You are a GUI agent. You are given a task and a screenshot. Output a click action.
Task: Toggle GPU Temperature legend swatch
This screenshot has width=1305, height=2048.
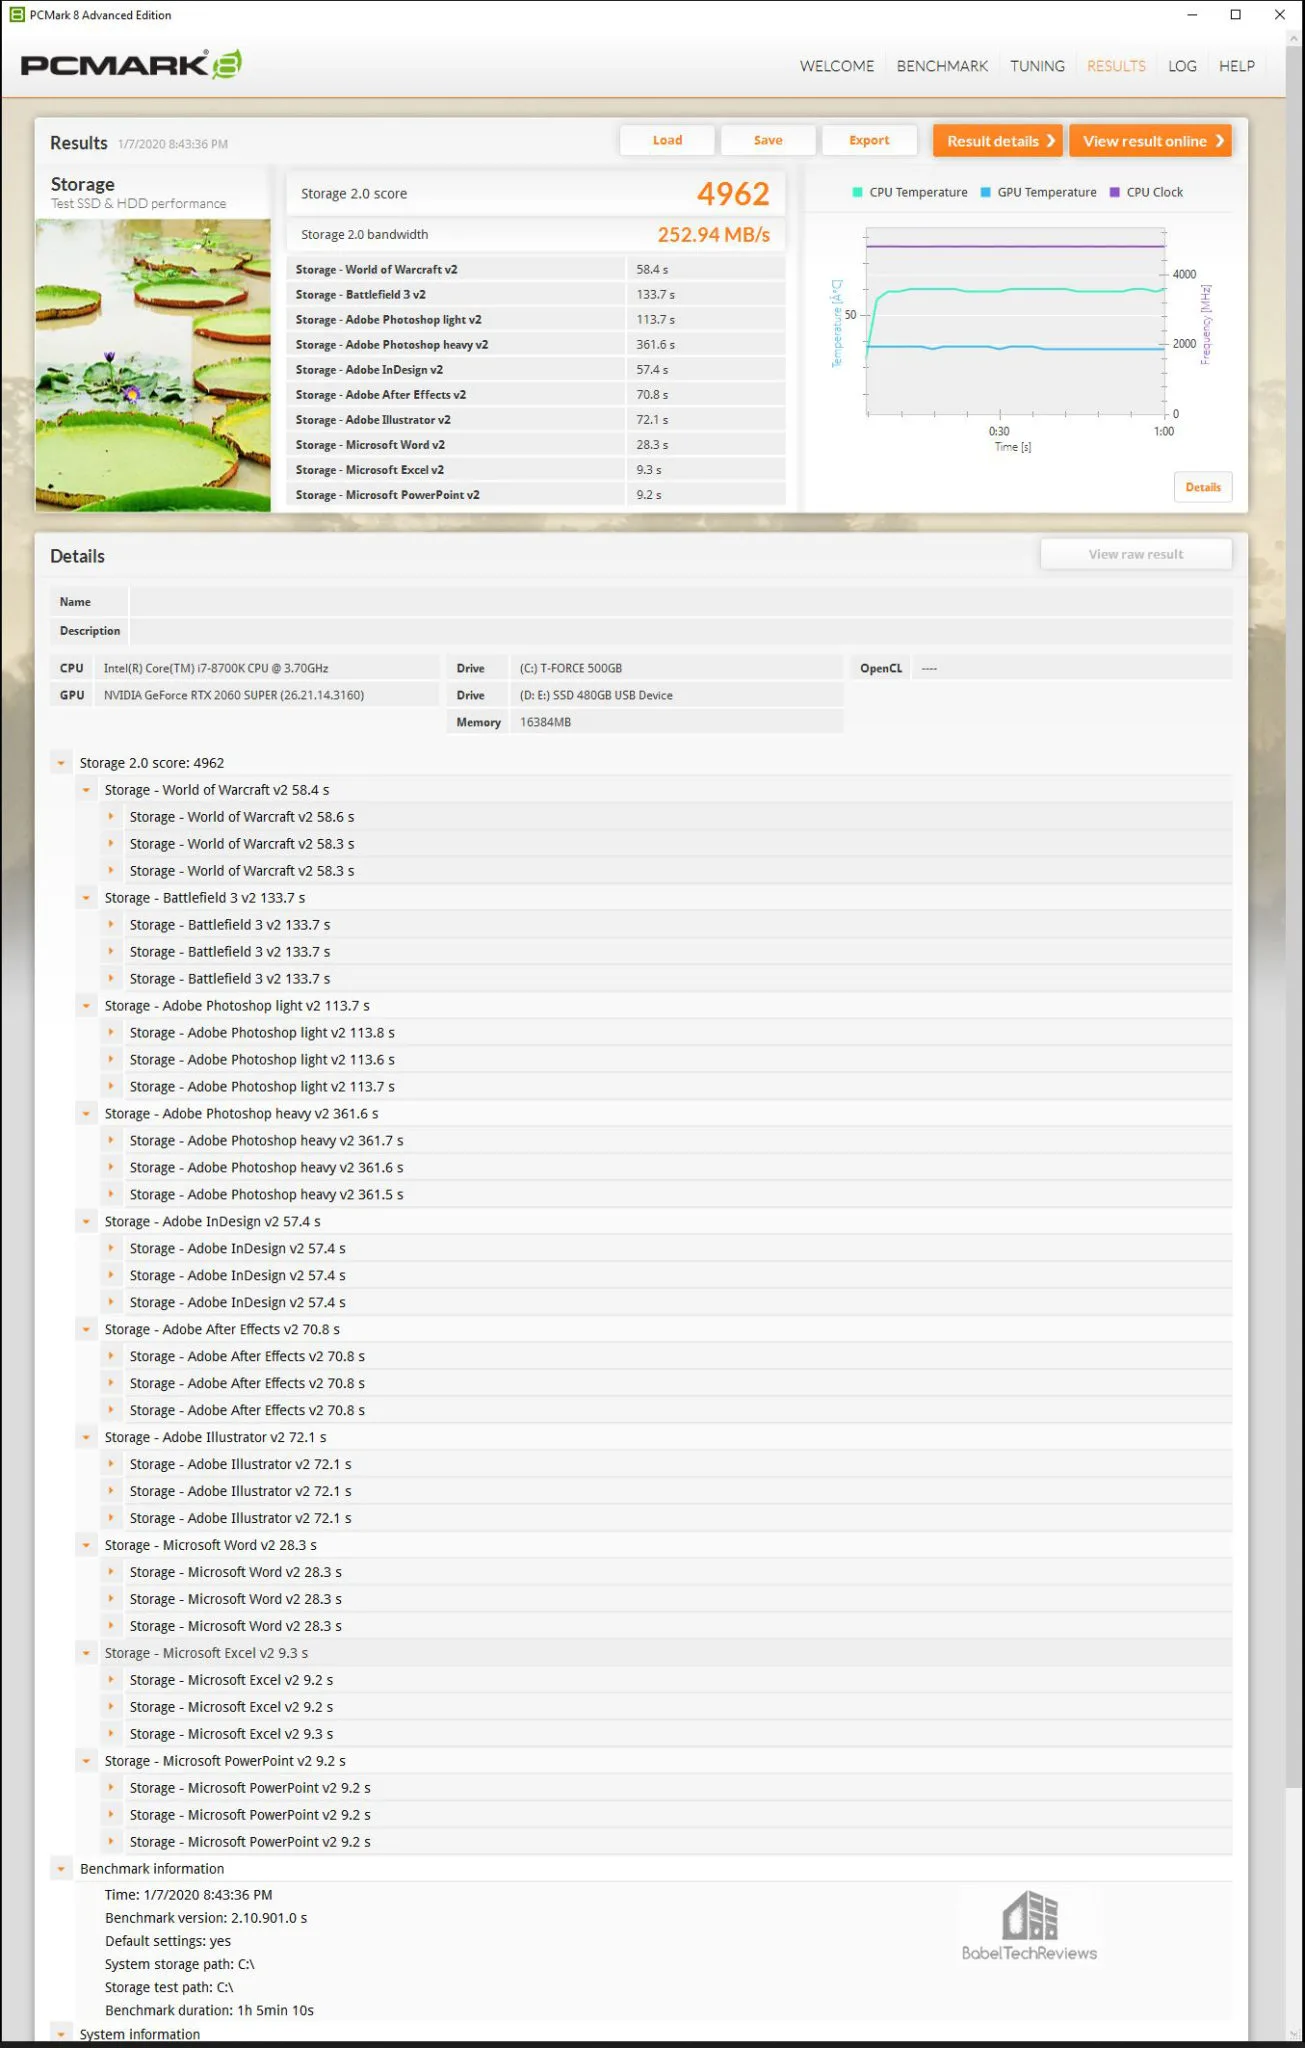(x=986, y=192)
